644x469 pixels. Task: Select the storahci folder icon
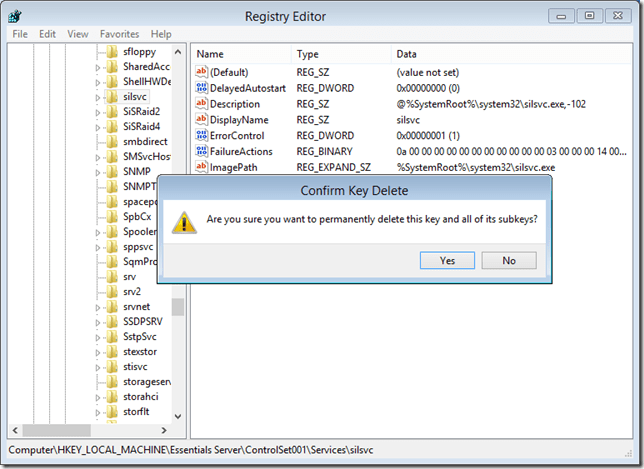(x=112, y=397)
